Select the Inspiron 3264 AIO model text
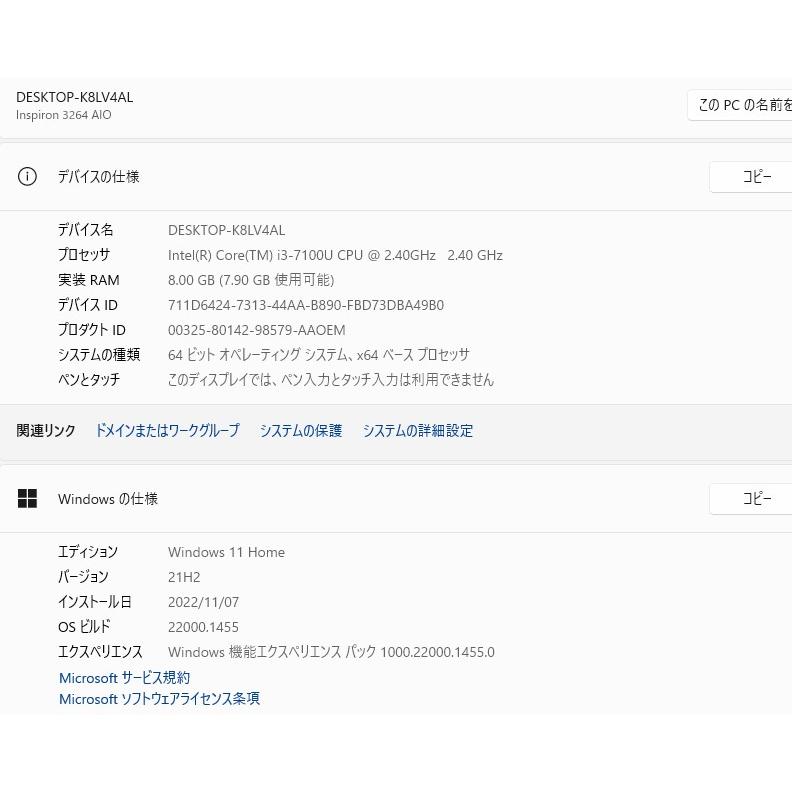Viewport: 792px width, 792px height. (x=64, y=115)
